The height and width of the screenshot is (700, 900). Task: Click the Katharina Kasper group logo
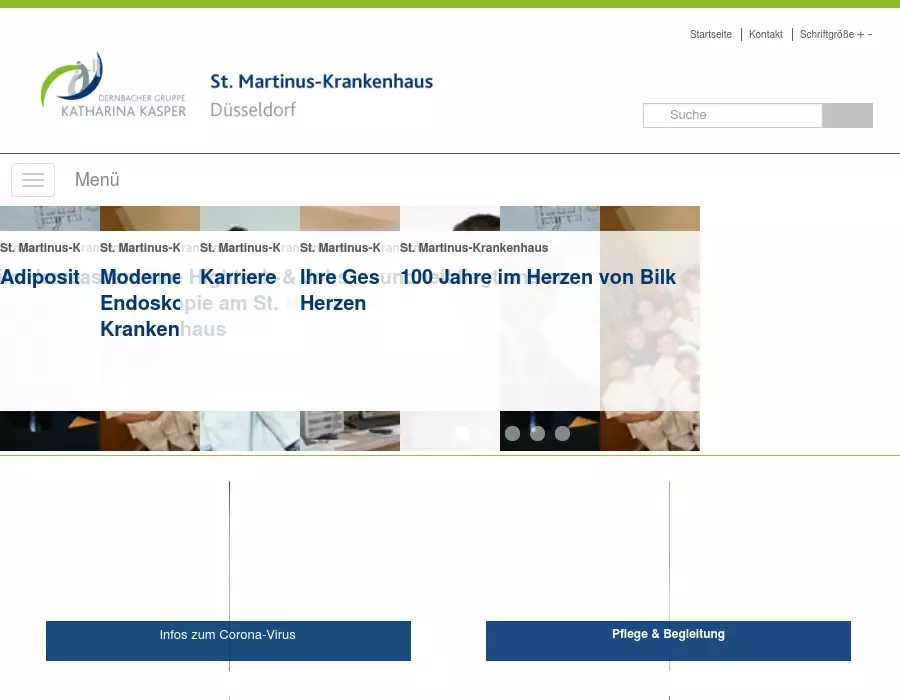coord(113,86)
